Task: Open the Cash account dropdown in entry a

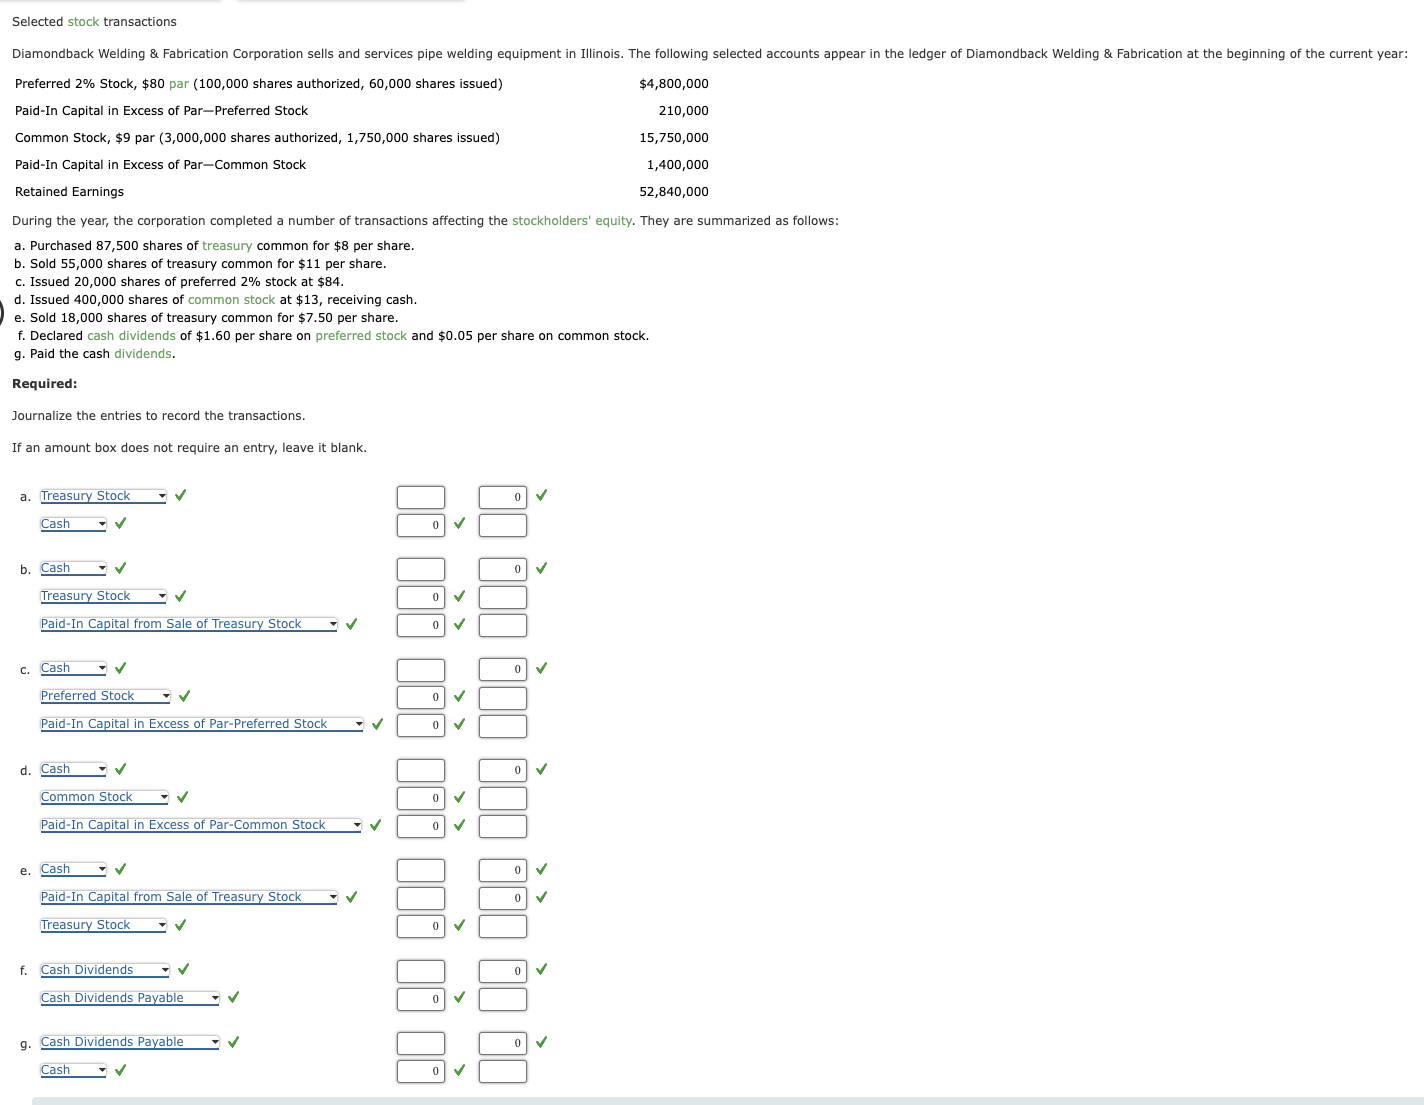Action: pos(73,524)
